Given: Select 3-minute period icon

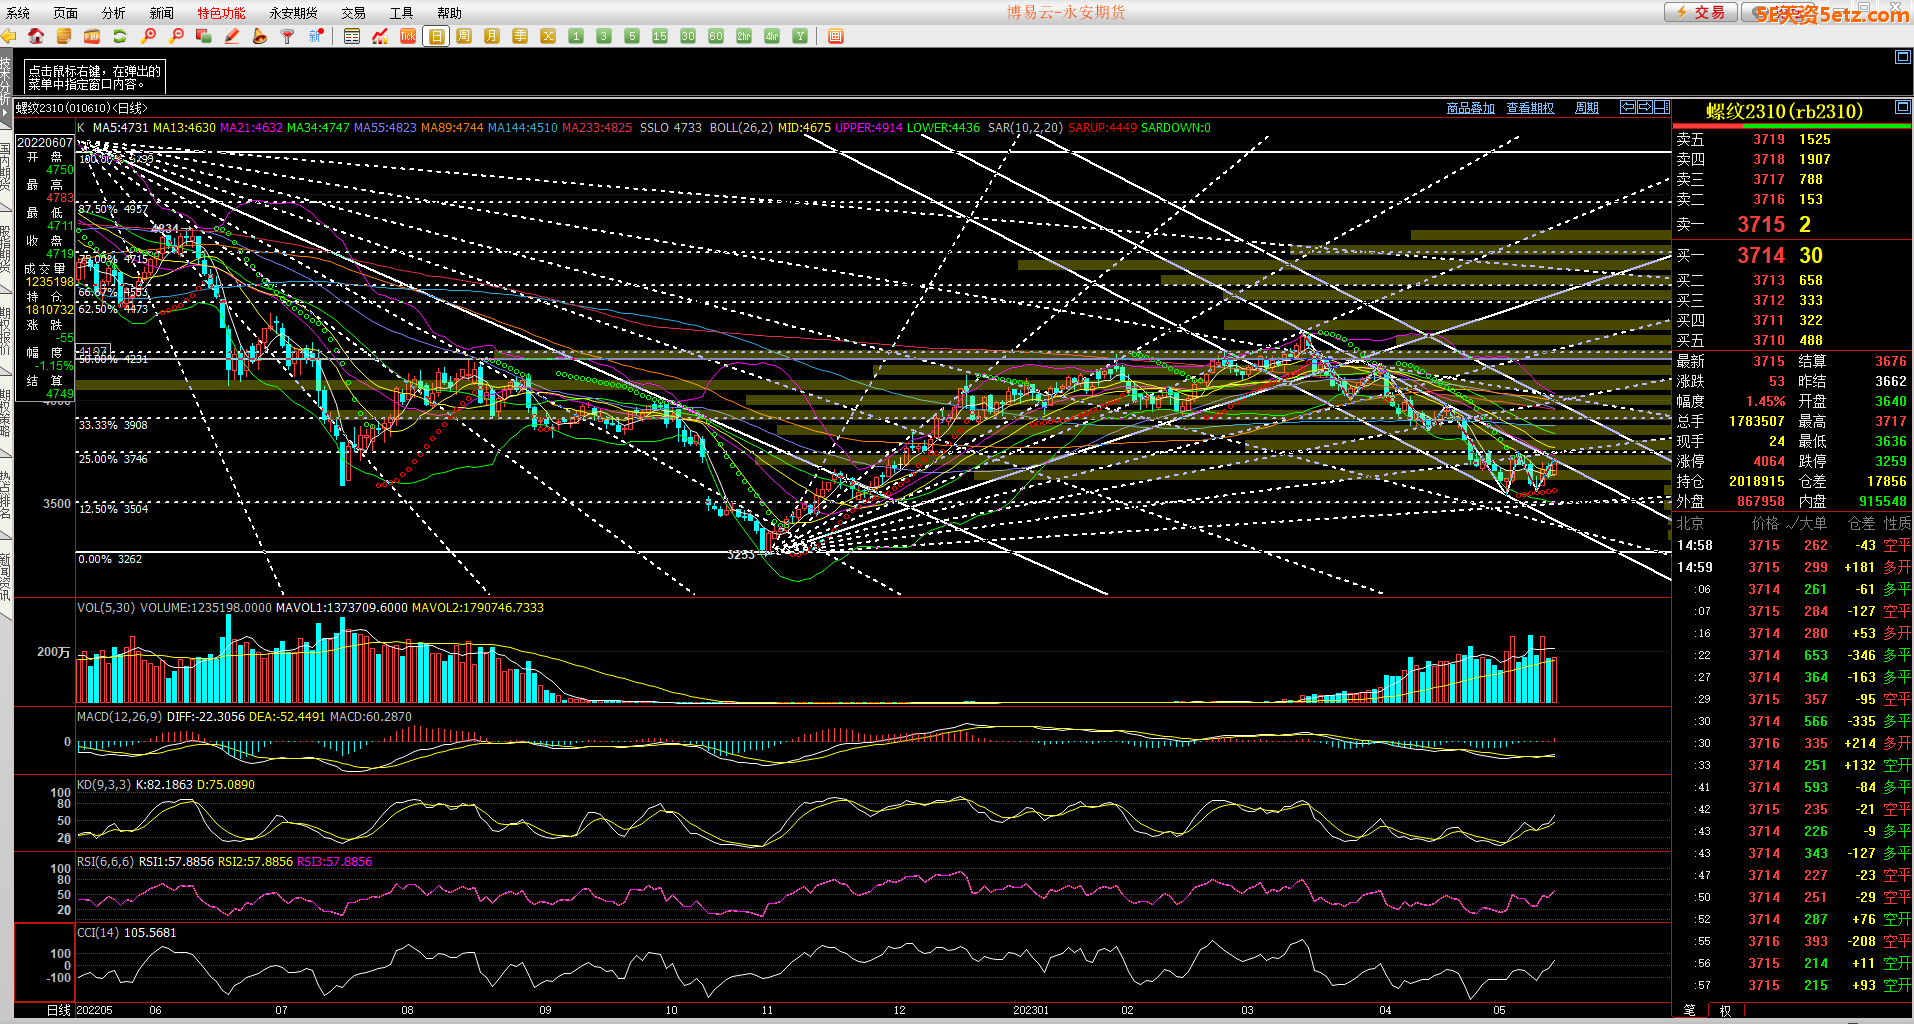Looking at the screenshot, I should click(x=604, y=36).
